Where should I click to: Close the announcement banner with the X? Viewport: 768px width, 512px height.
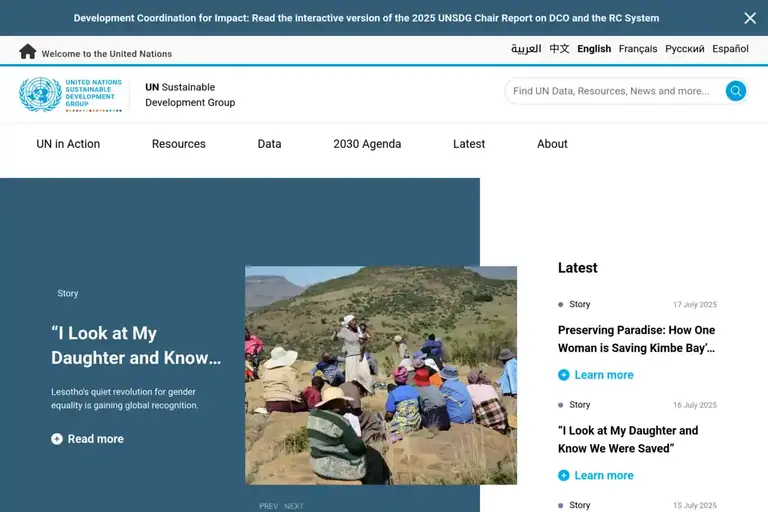click(750, 18)
